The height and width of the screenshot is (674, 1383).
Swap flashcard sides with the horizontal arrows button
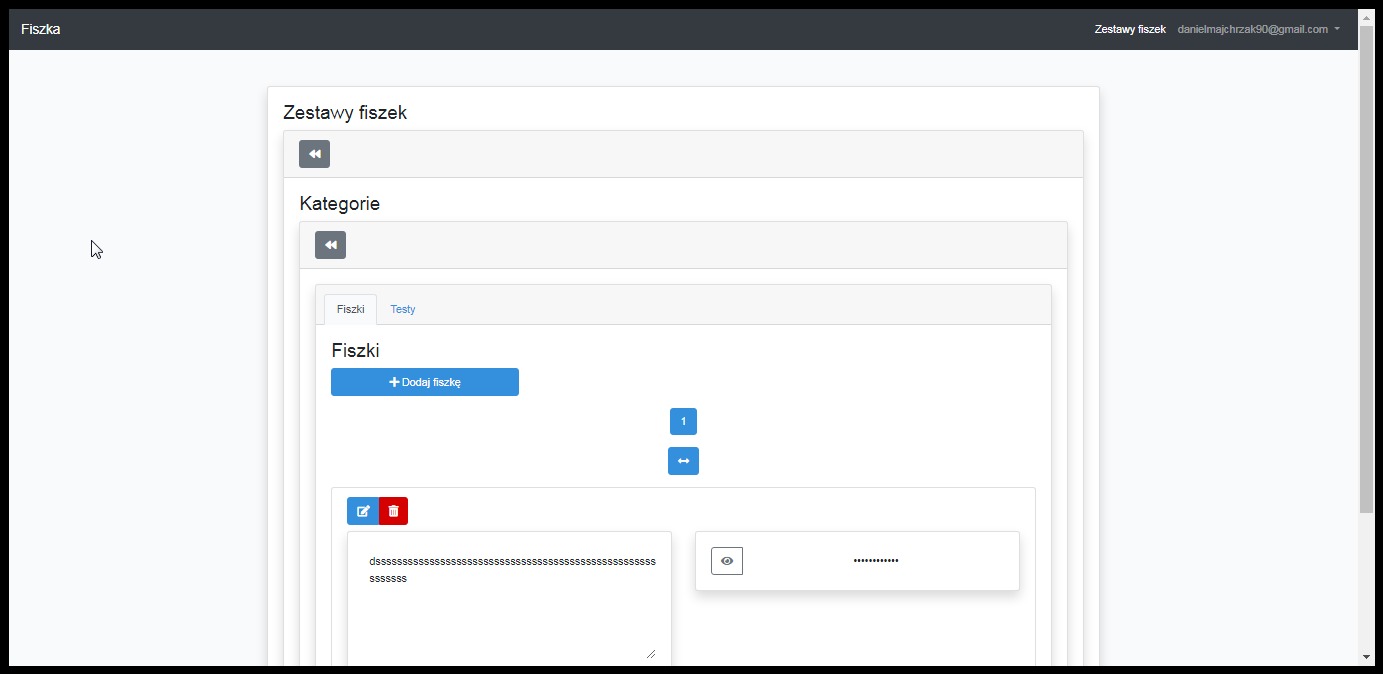pos(683,461)
